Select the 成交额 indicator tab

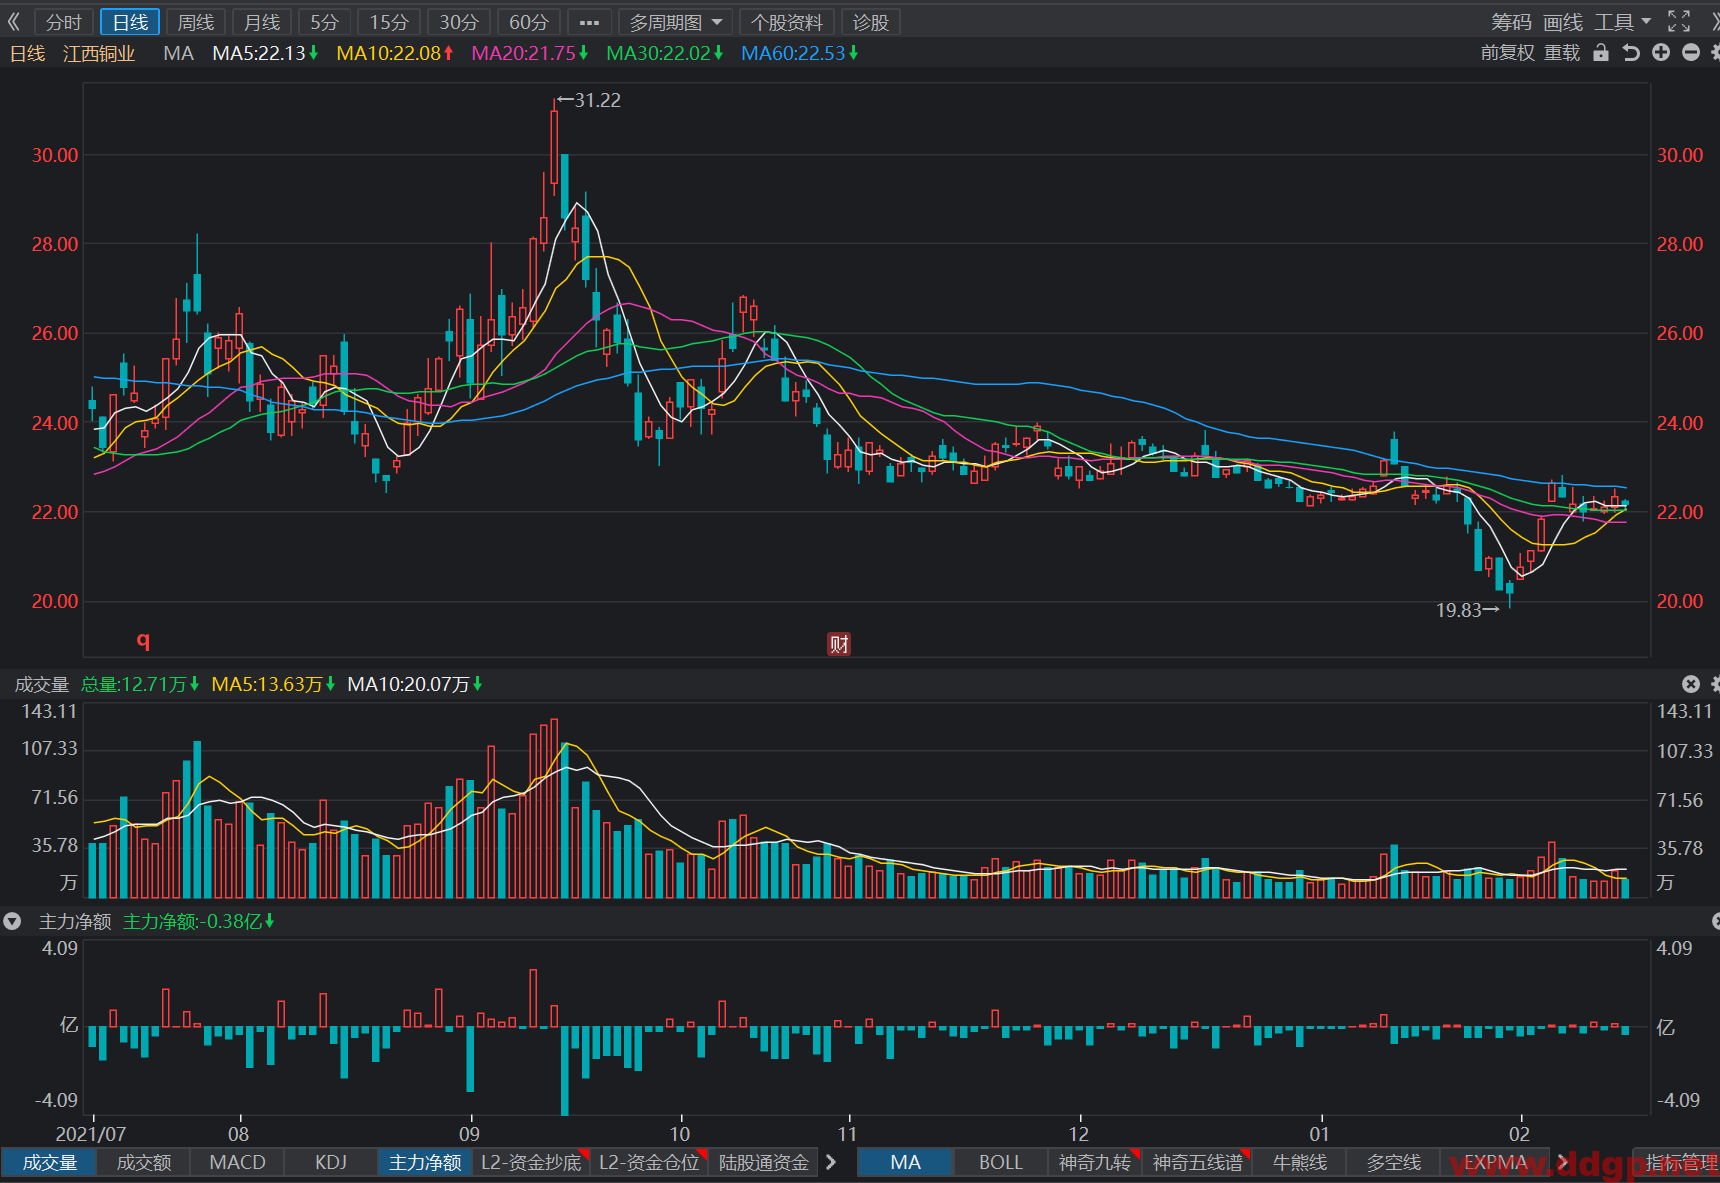pyautogui.click(x=144, y=1162)
